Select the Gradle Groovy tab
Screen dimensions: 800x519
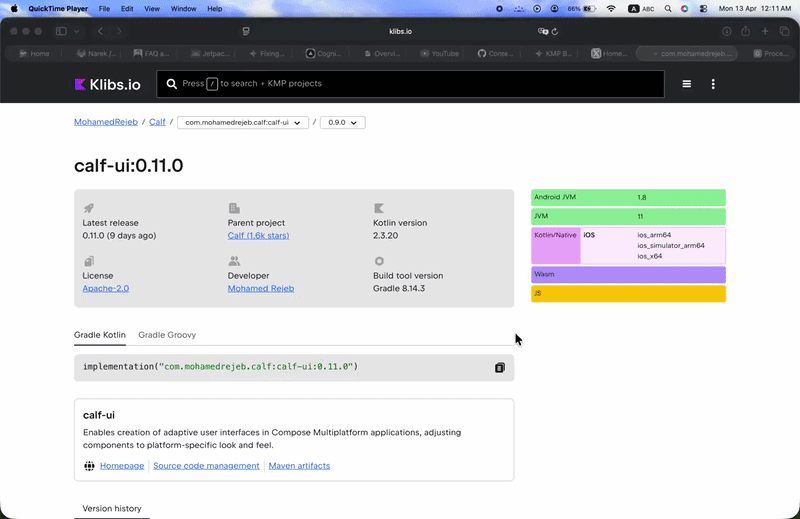click(x=167, y=335)
